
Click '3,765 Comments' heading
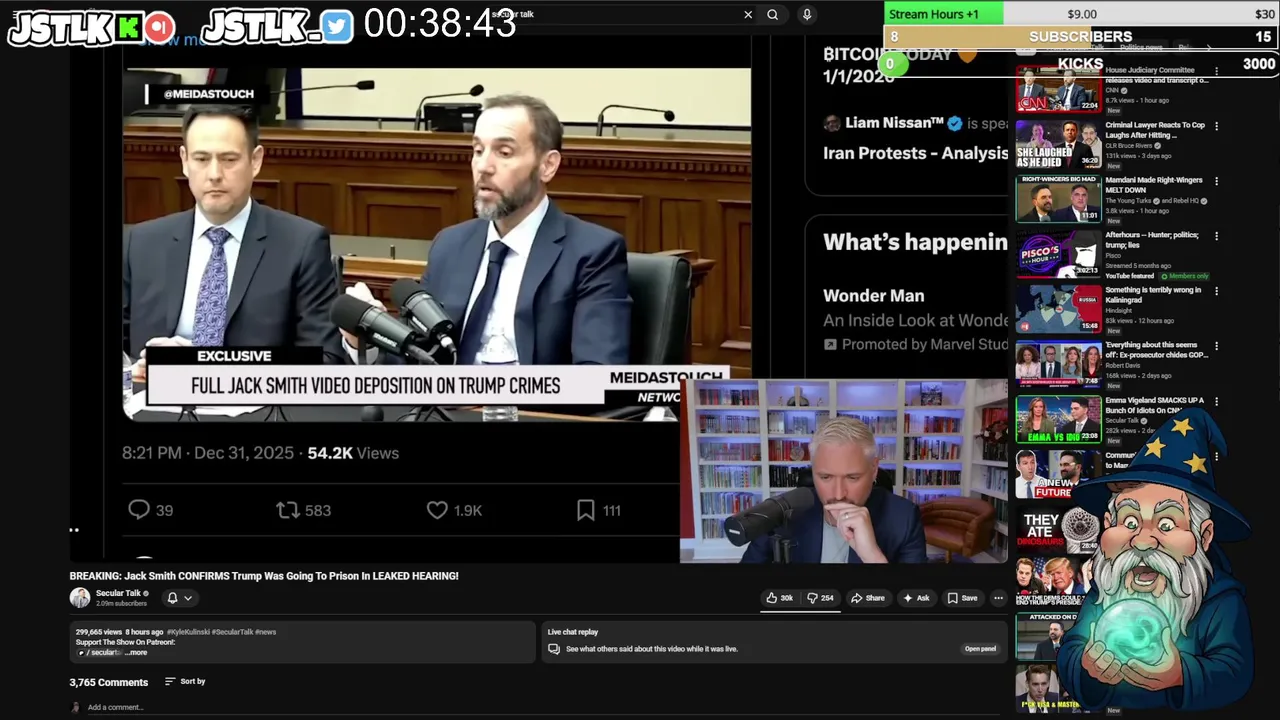pyautogui.click(x=108, y=682)
